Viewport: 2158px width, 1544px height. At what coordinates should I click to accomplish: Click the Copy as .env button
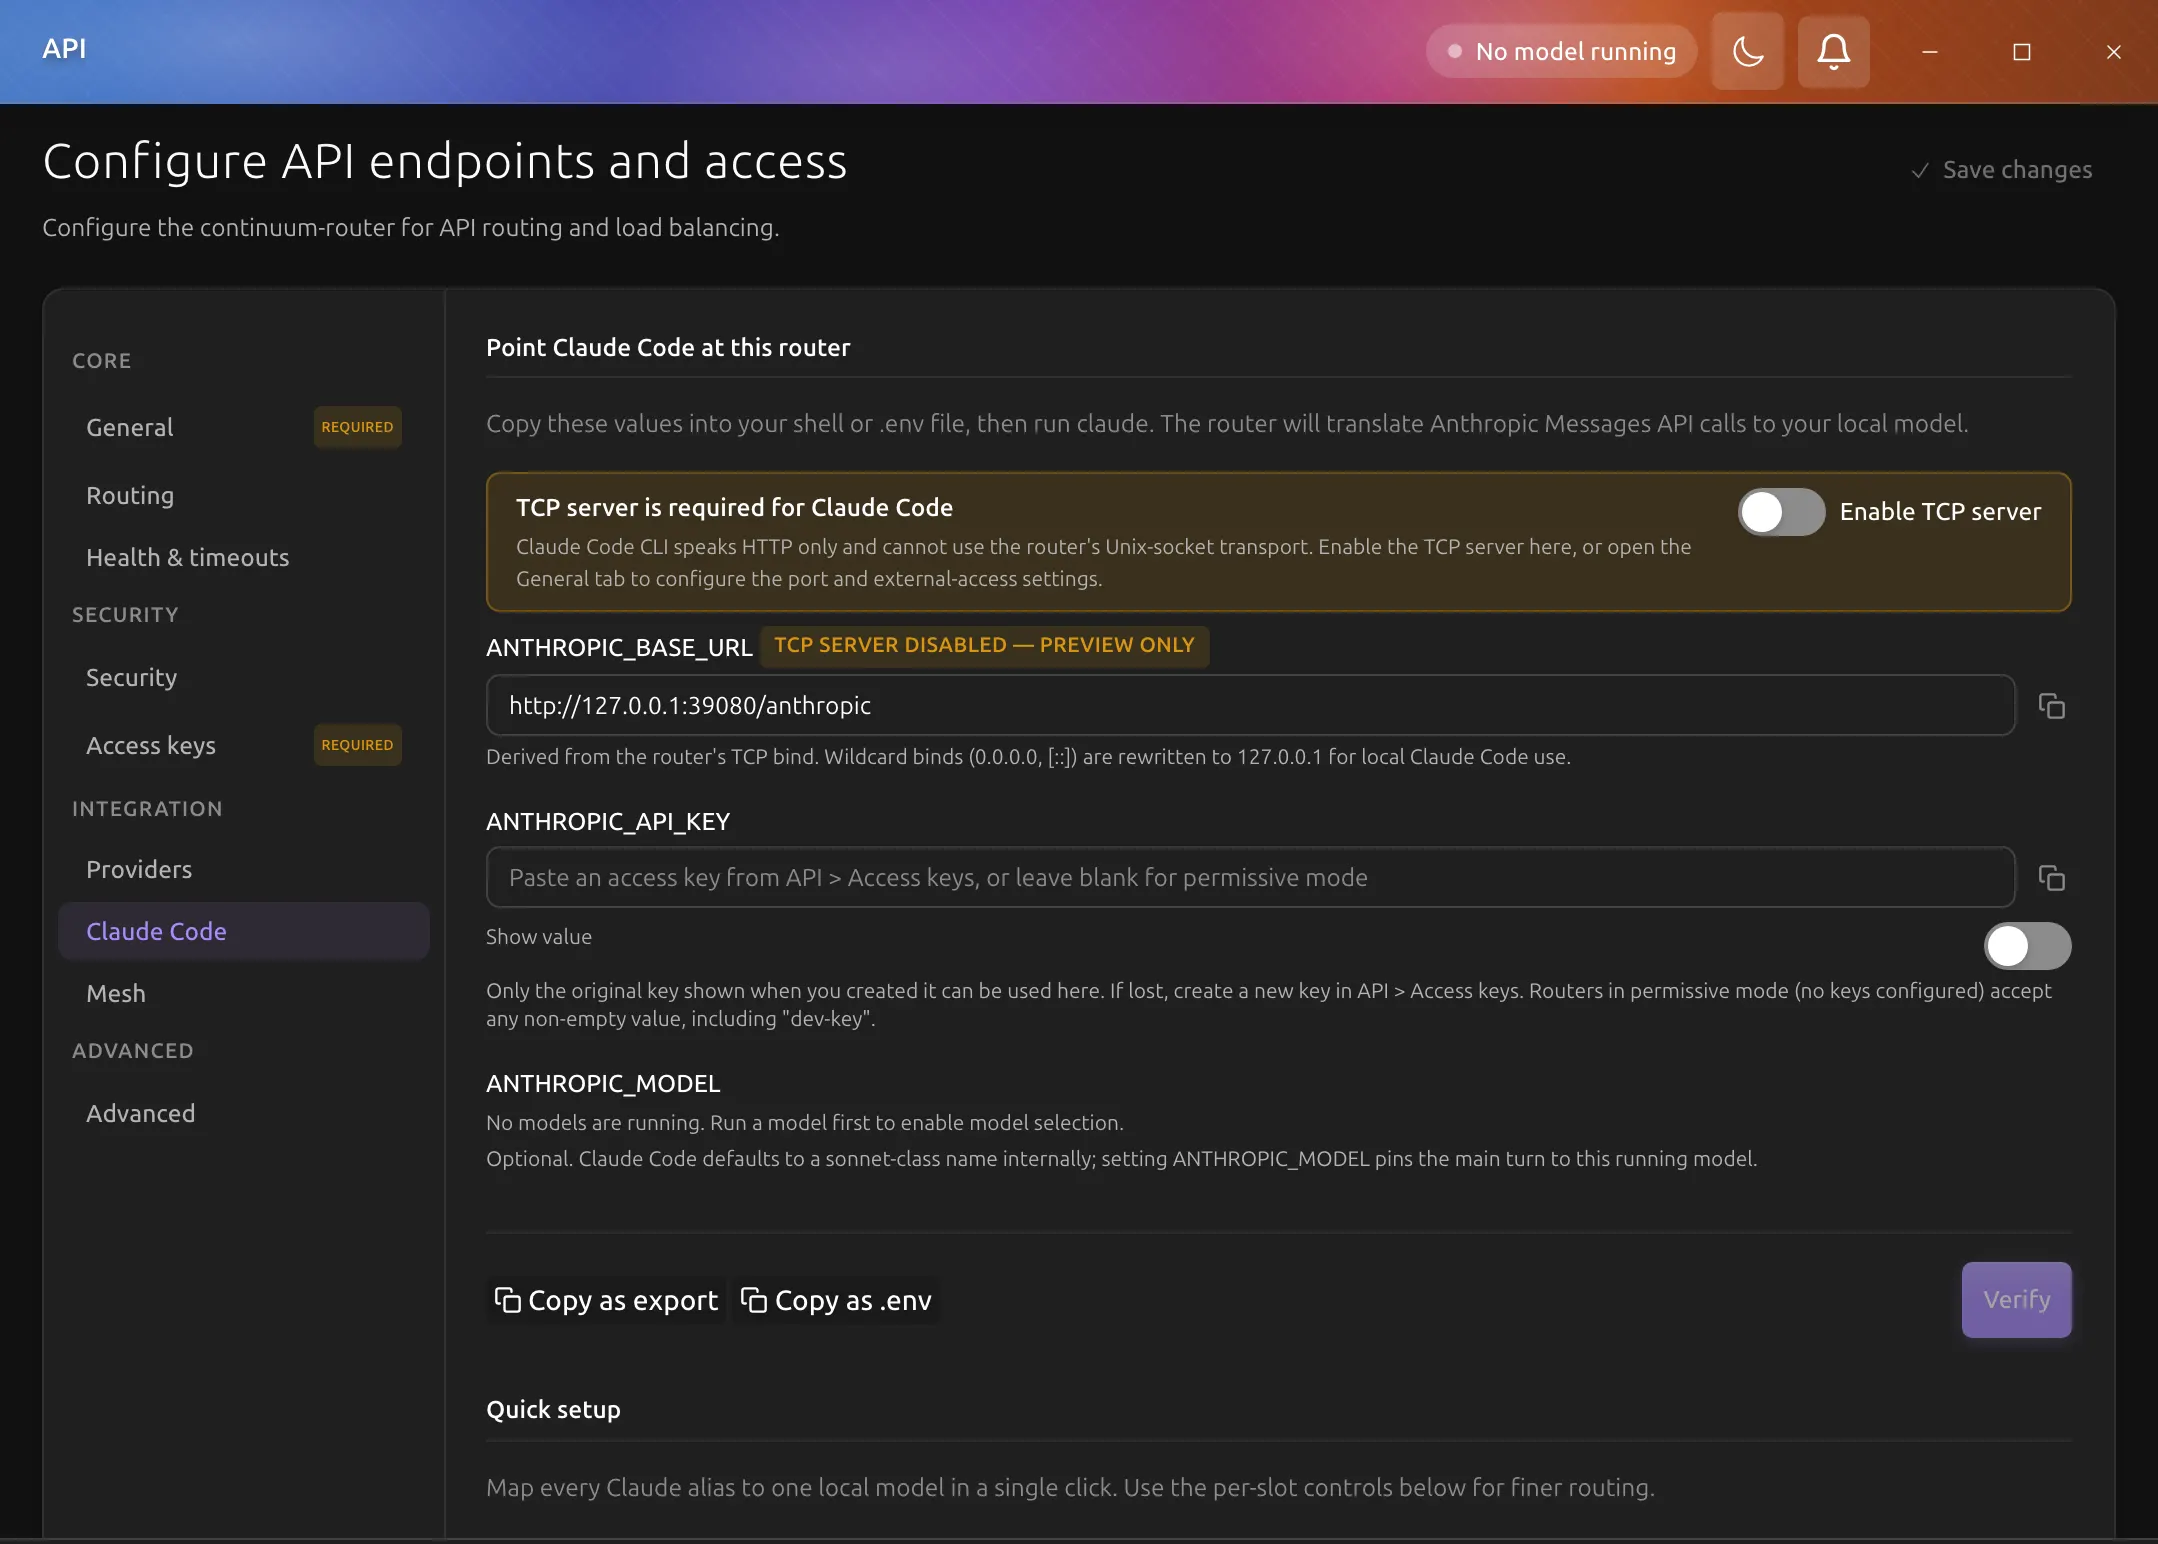tap(836, 1301)
